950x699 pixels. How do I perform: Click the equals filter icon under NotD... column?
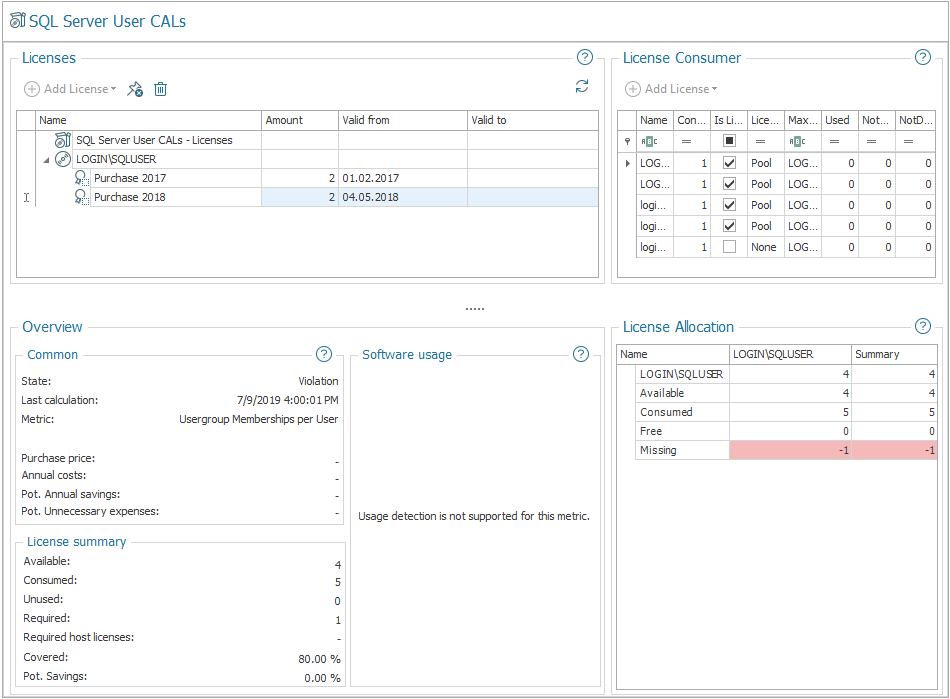coord(908,142)
